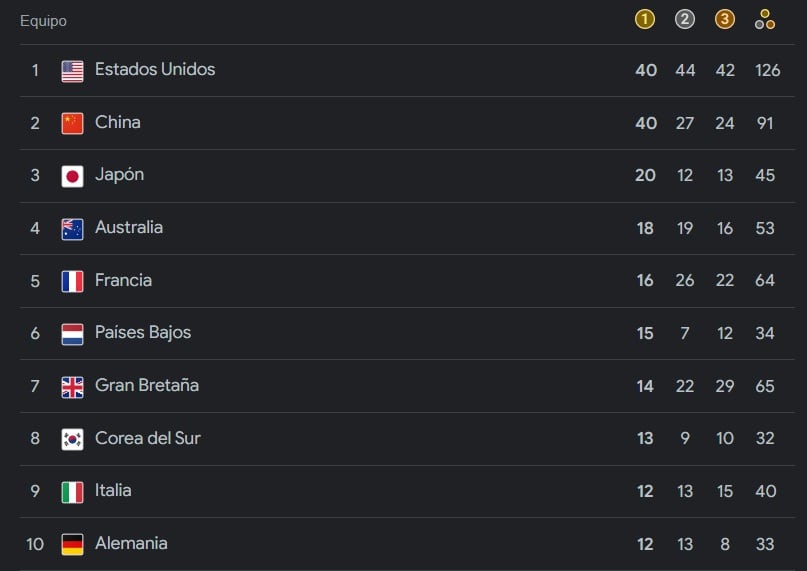The image size is (807, 571).
Task: Open the Países Bajos team link
Action: point(143,332)
